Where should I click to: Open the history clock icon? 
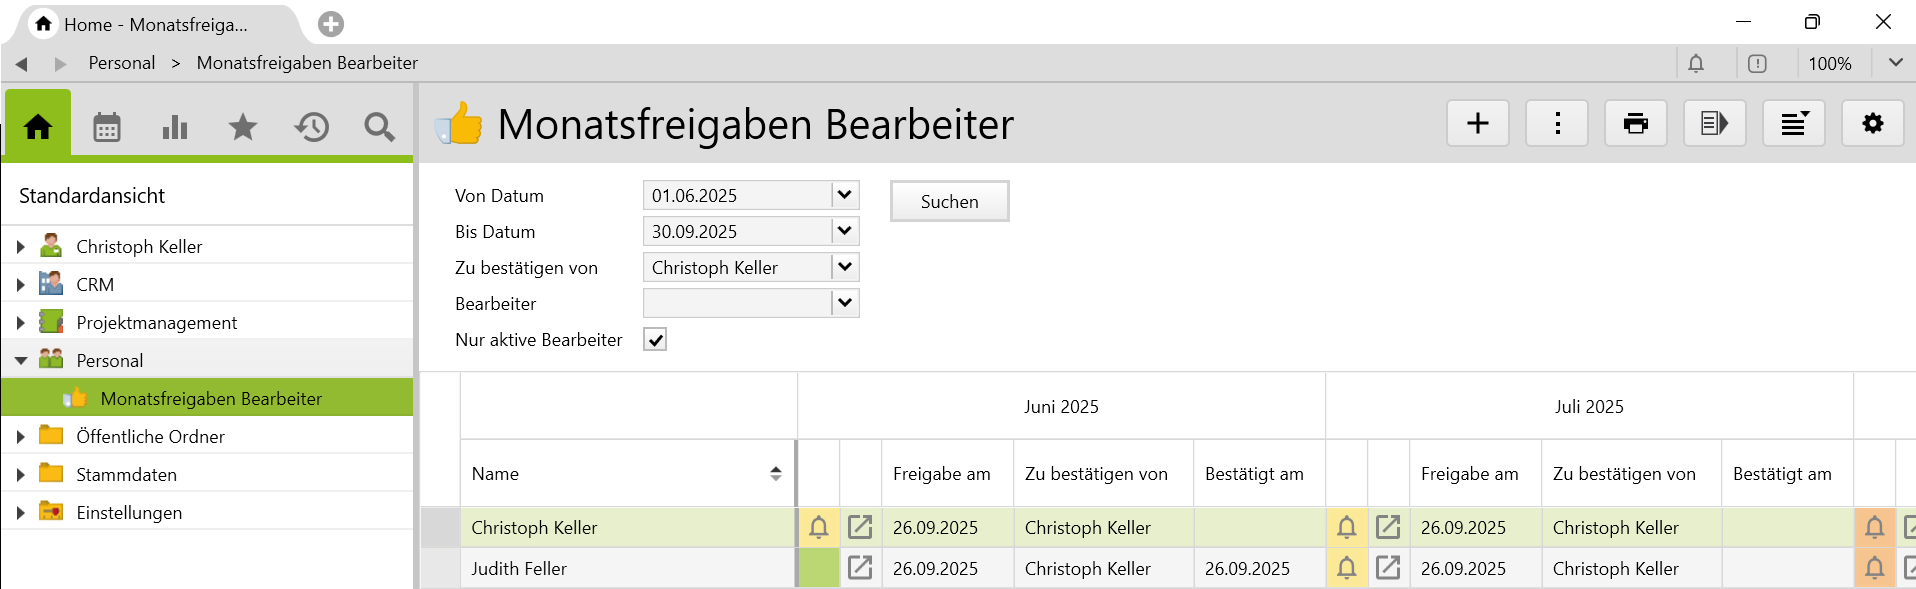point(311,127)
